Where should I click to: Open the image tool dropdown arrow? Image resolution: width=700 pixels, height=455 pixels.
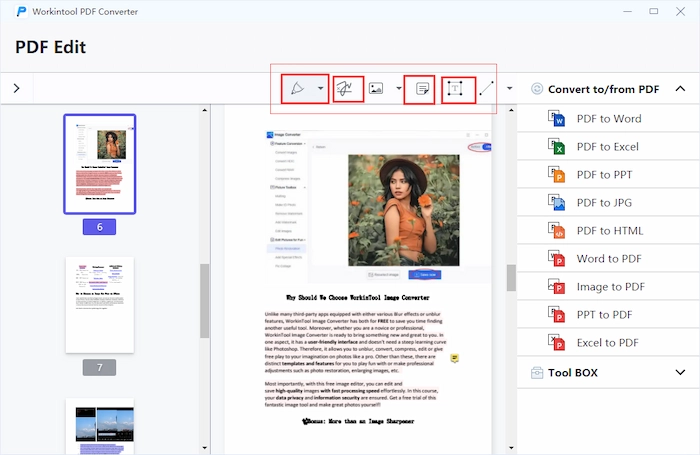[399, 88]
